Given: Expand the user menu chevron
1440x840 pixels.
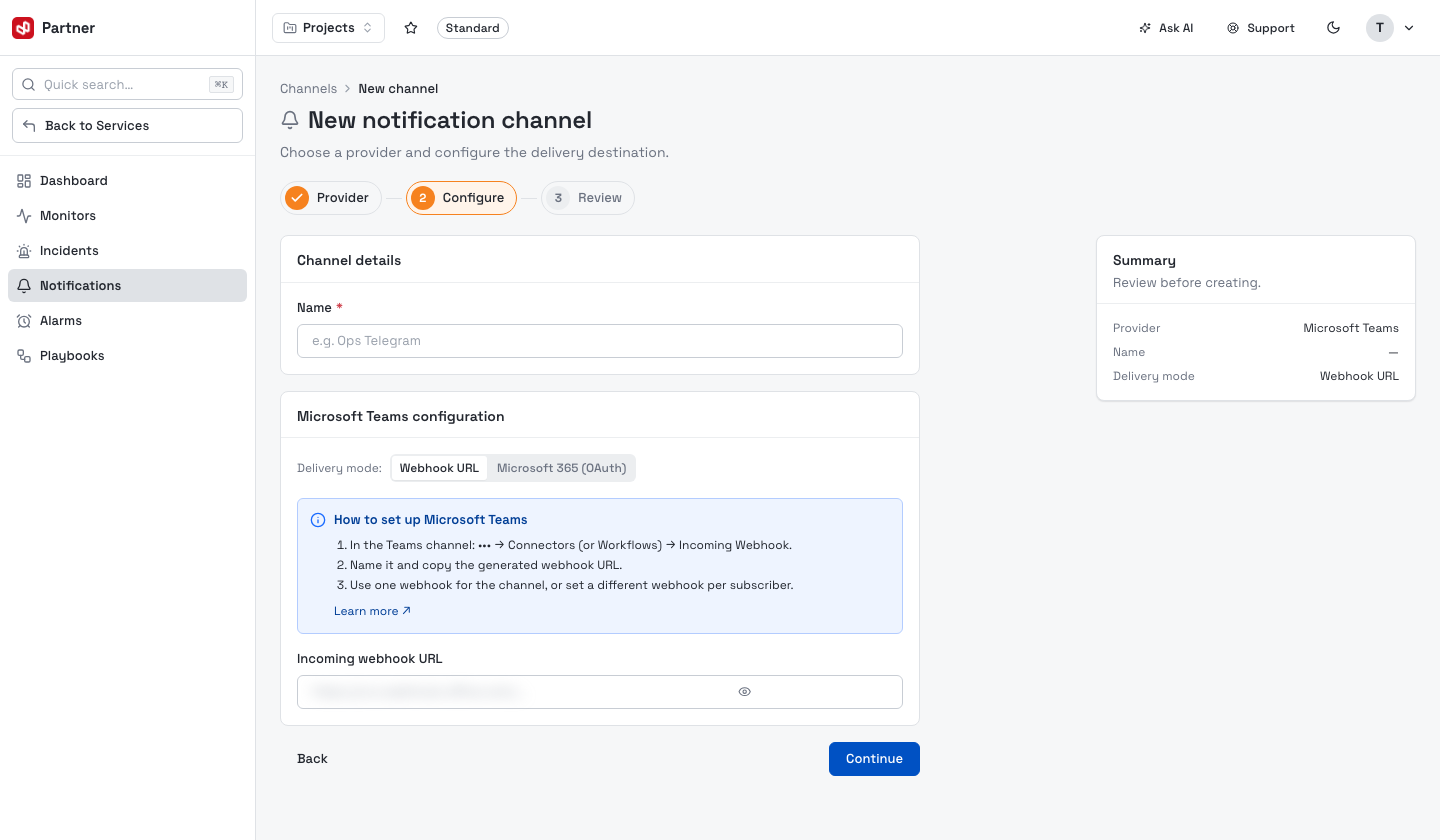Looking at the screenshot, I should click(1409, 28).
